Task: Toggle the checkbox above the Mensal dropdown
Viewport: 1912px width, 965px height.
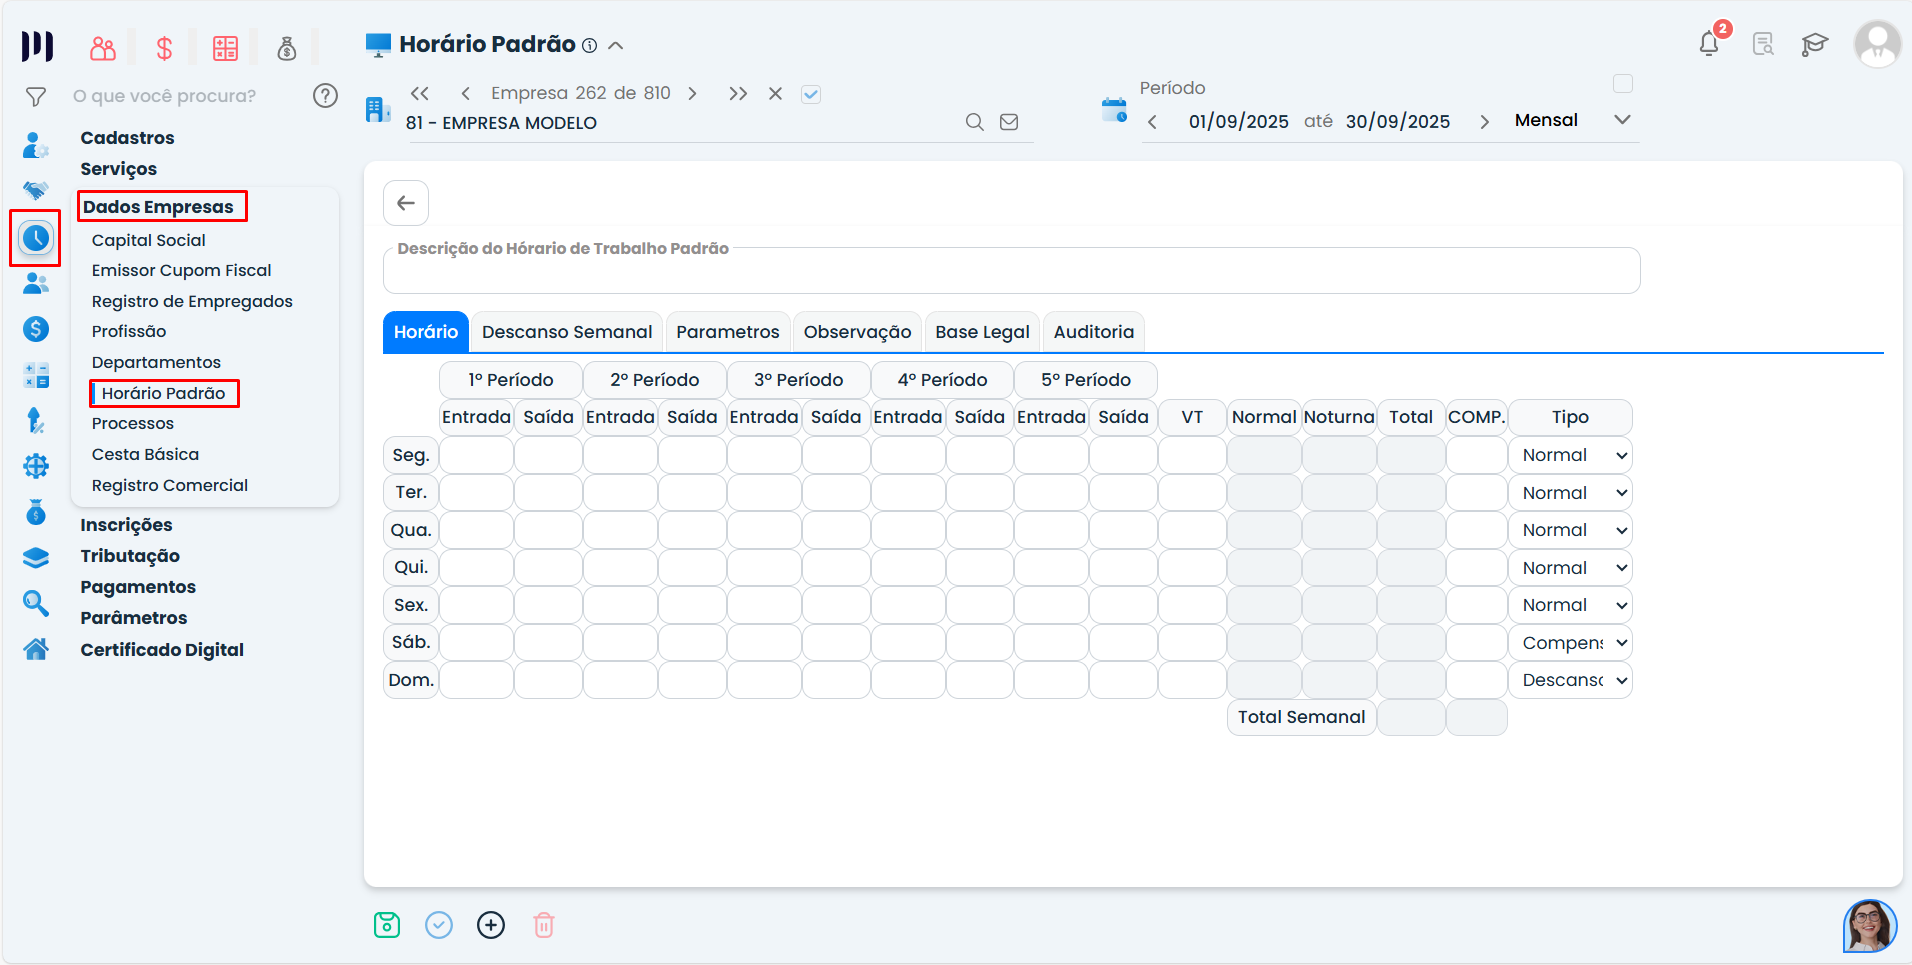Action: [1622, 84]
